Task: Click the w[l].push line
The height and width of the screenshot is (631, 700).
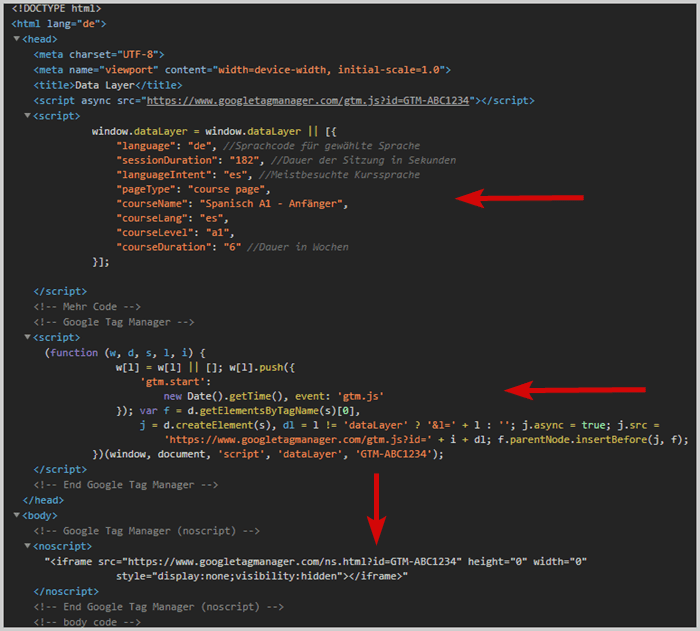Action: point(205,368)
